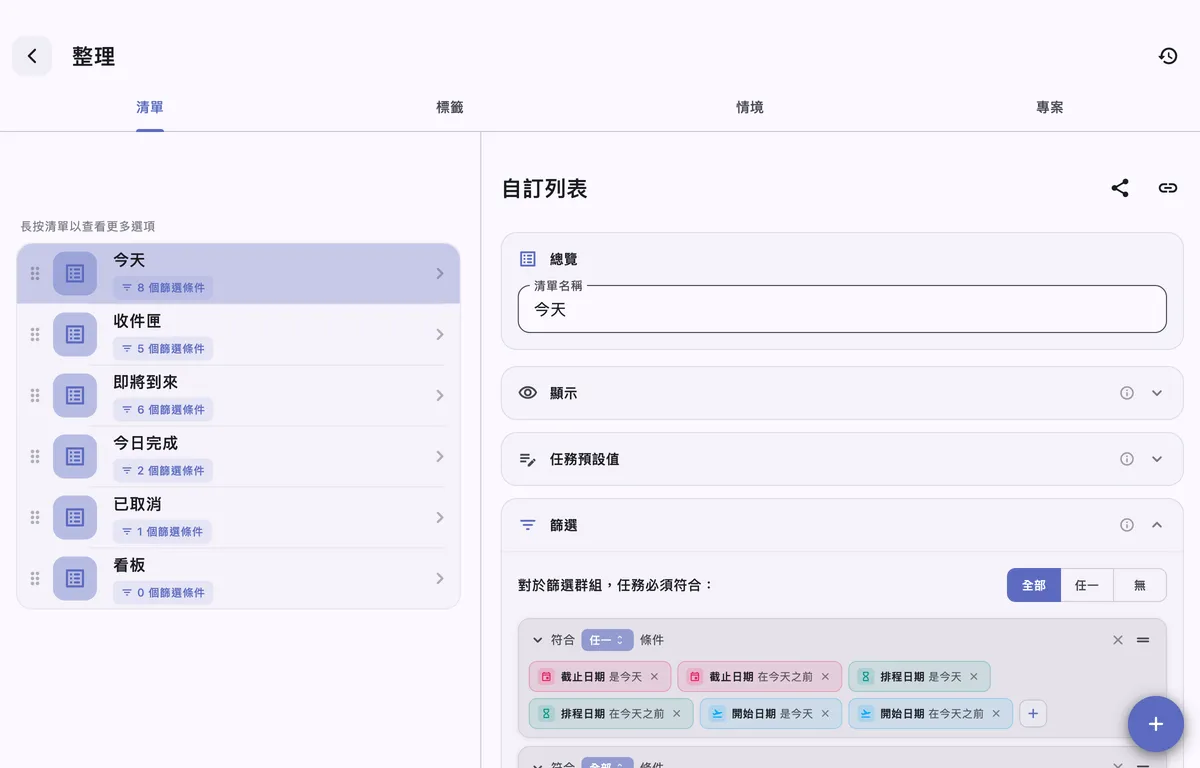Click the 2 個篩選條件 badge

pyautogui.click(x=163, y=471)
